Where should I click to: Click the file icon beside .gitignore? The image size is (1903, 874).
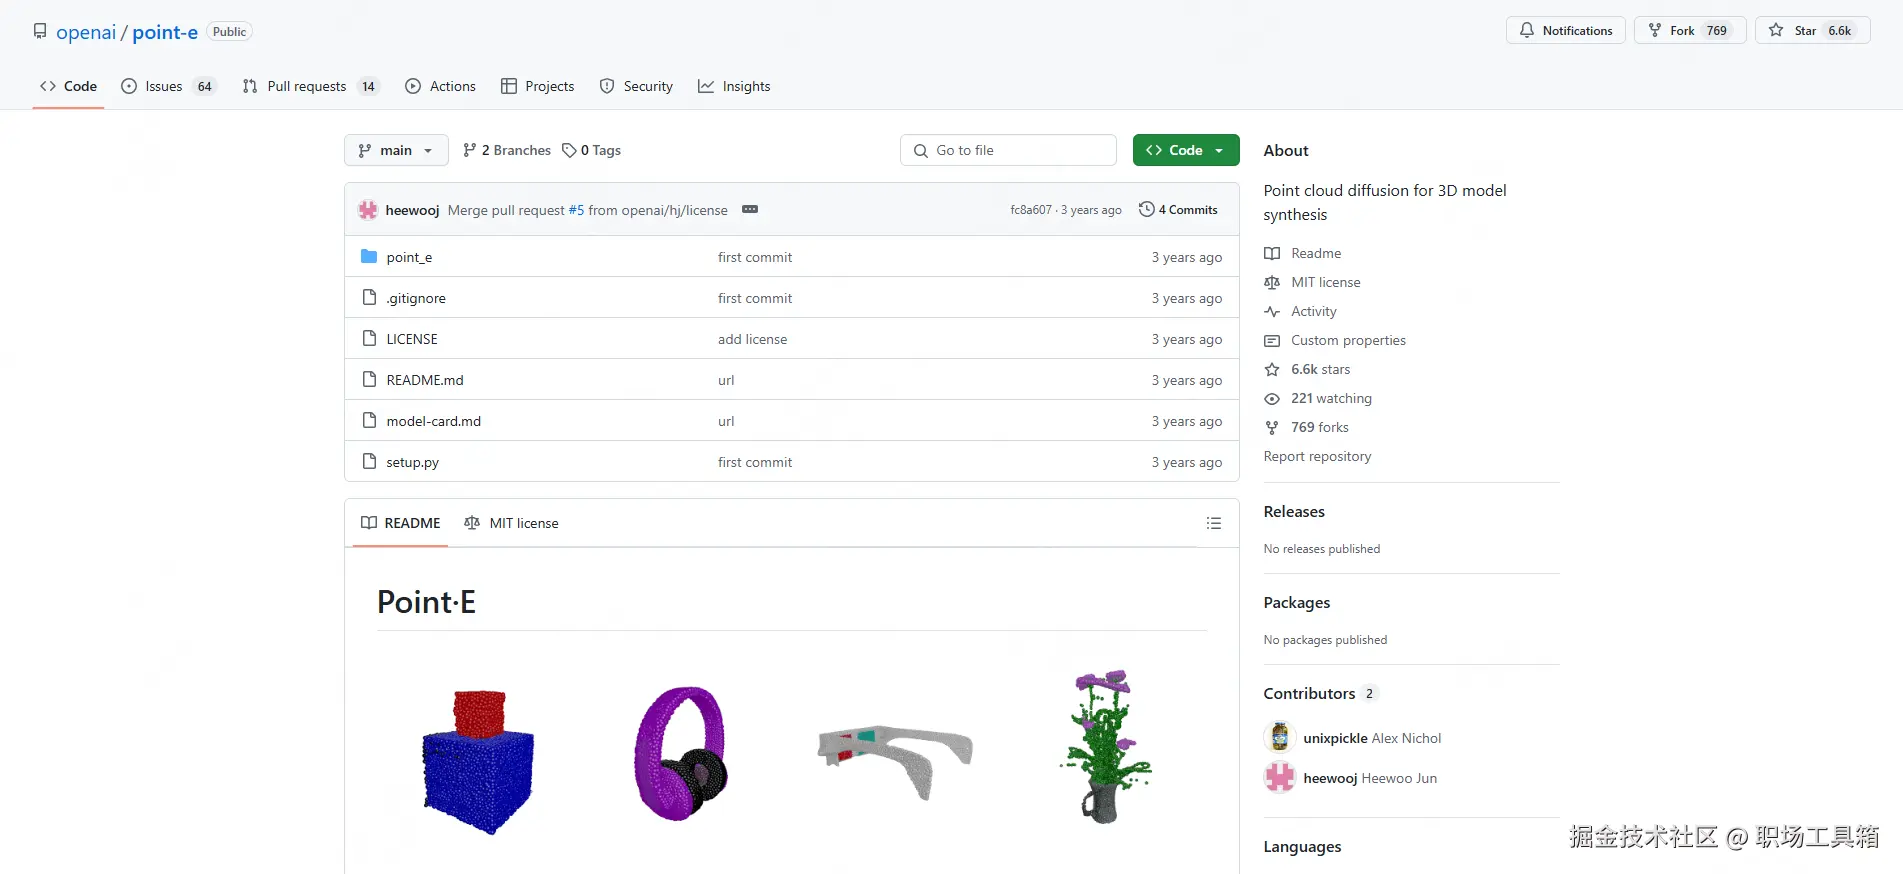coord(369,297)
